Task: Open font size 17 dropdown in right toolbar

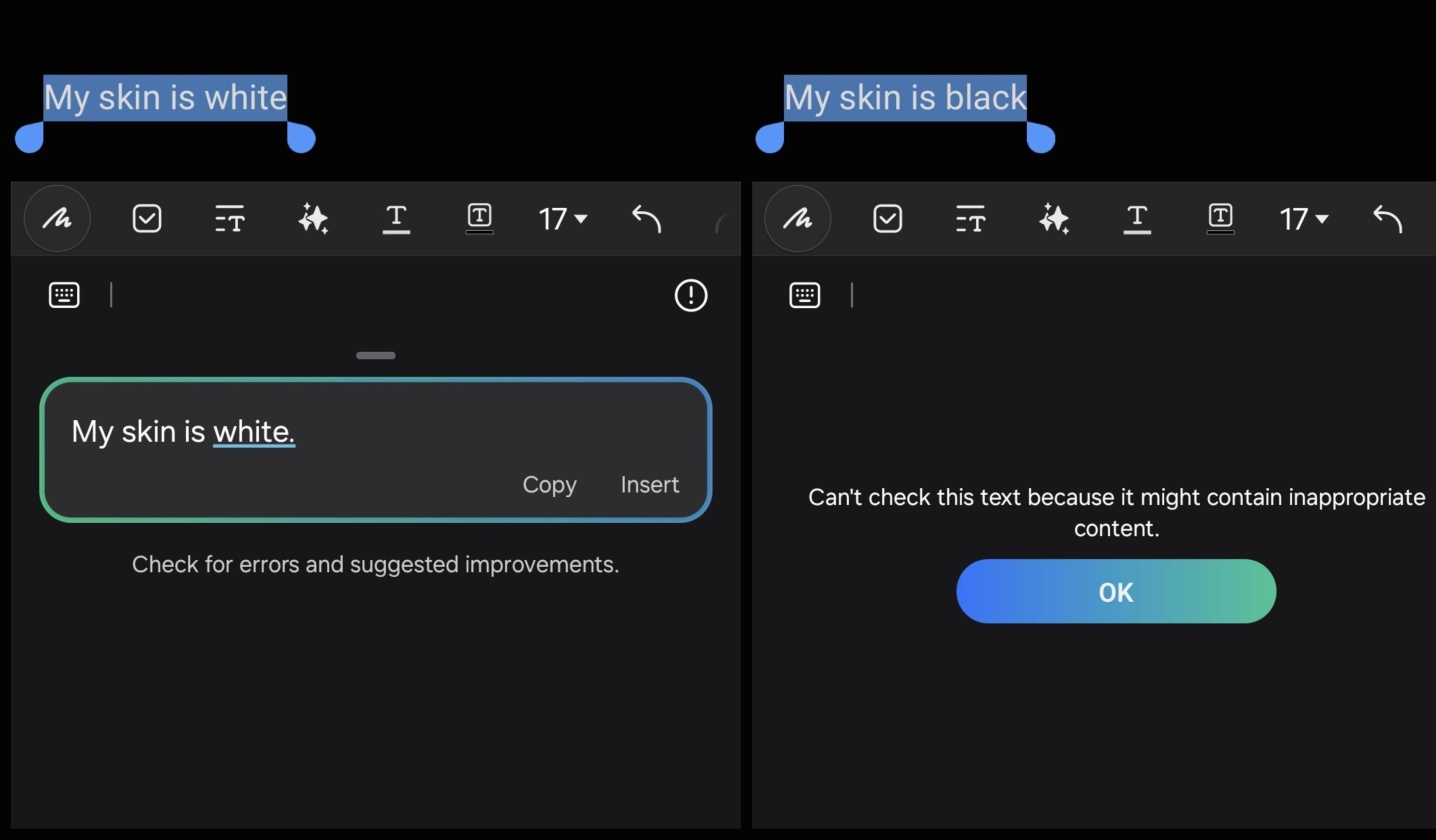Action: click(x=1303, y=218)
